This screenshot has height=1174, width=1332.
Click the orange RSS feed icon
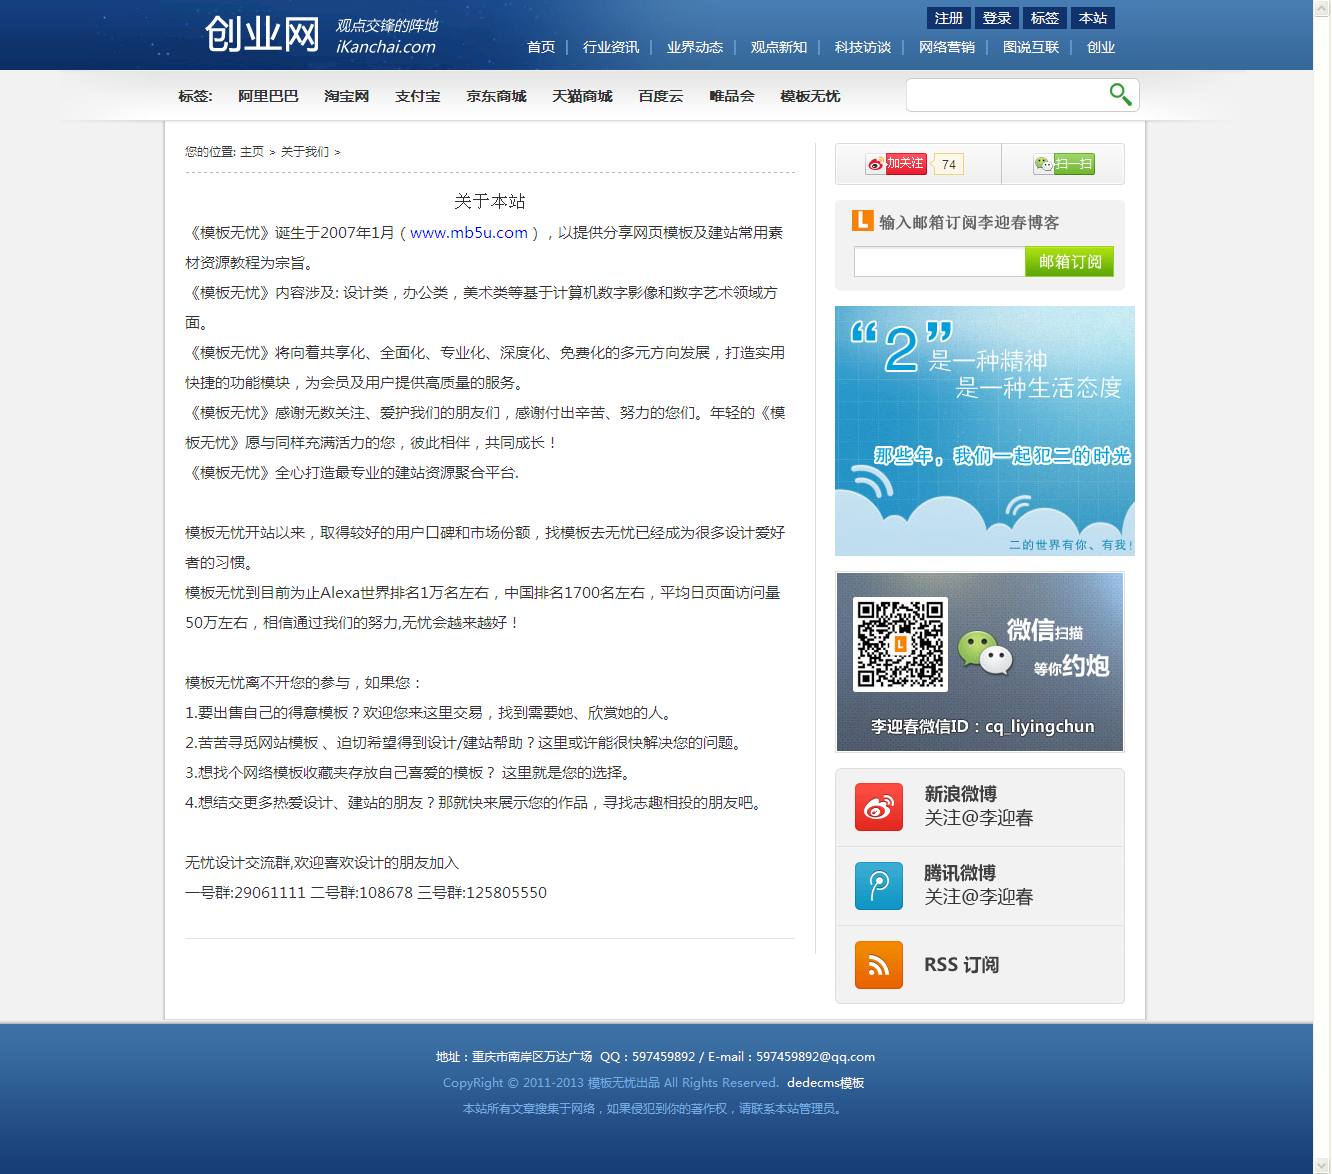(878, 965)
